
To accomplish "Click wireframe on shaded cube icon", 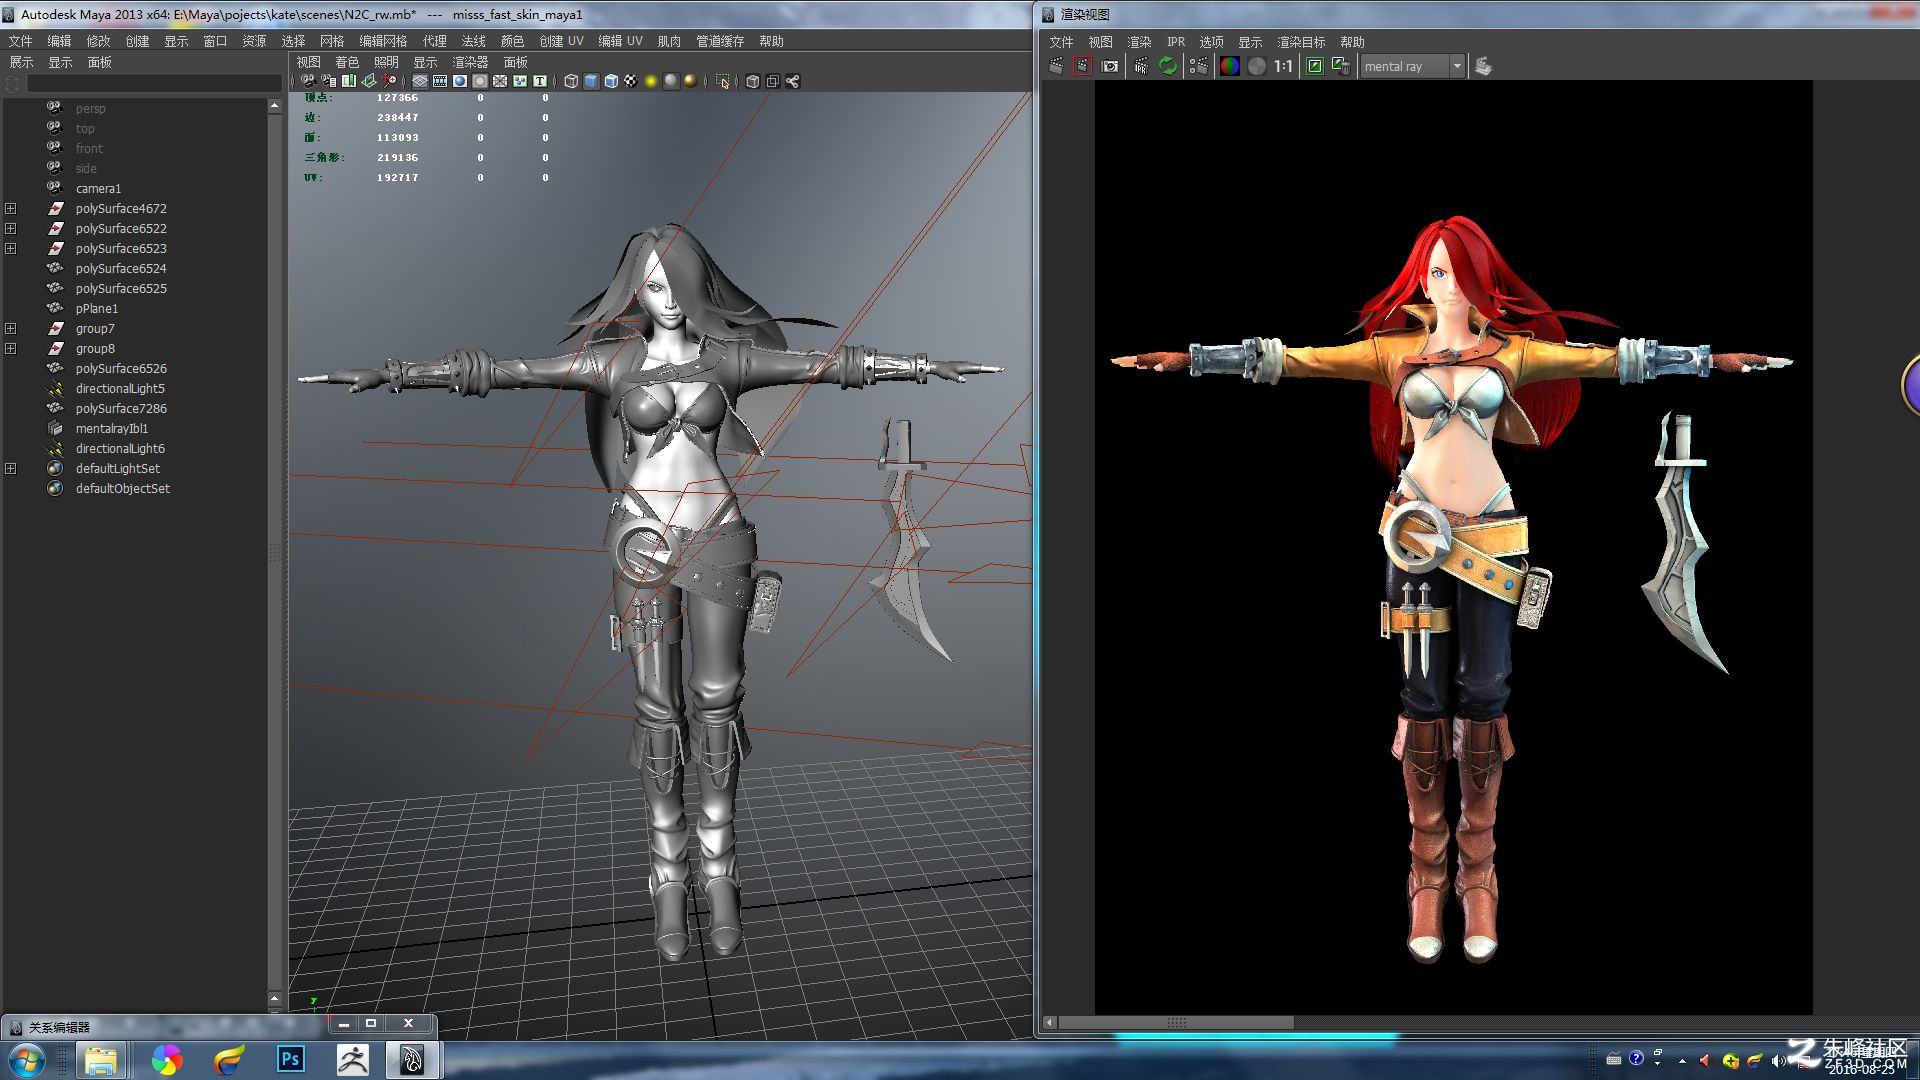I will [x=611, y=81].
